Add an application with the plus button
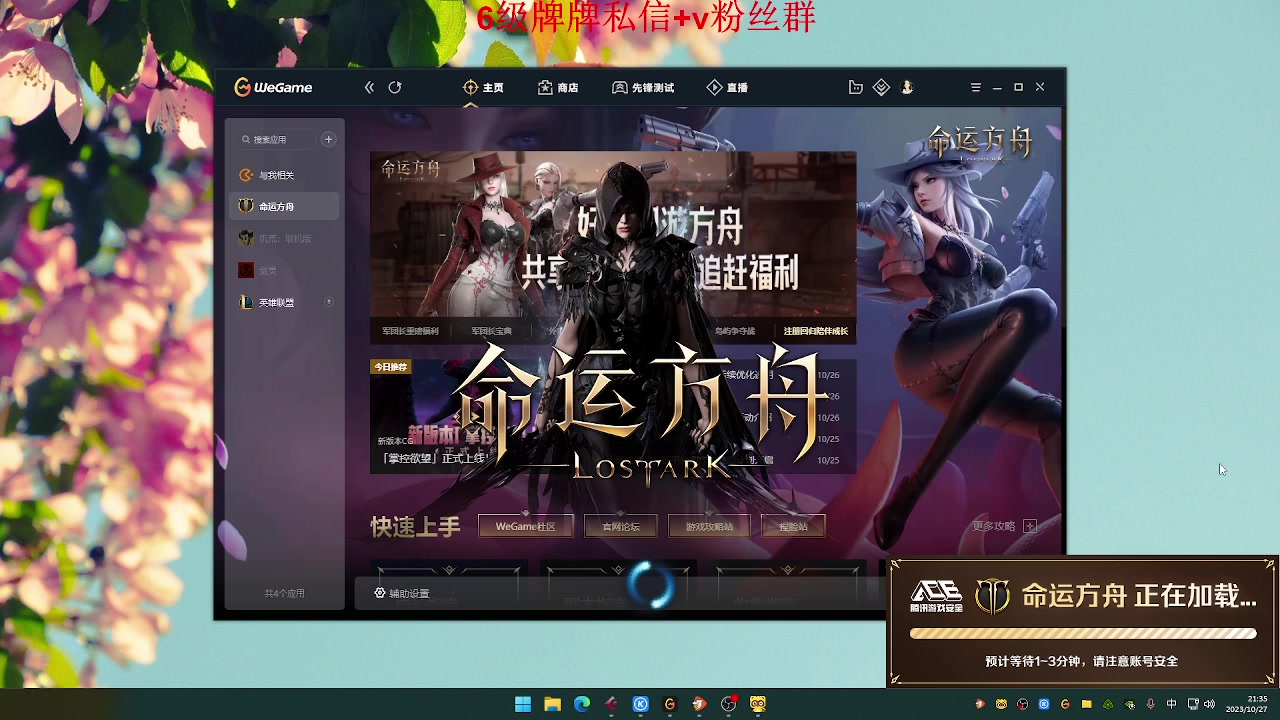 328,140
